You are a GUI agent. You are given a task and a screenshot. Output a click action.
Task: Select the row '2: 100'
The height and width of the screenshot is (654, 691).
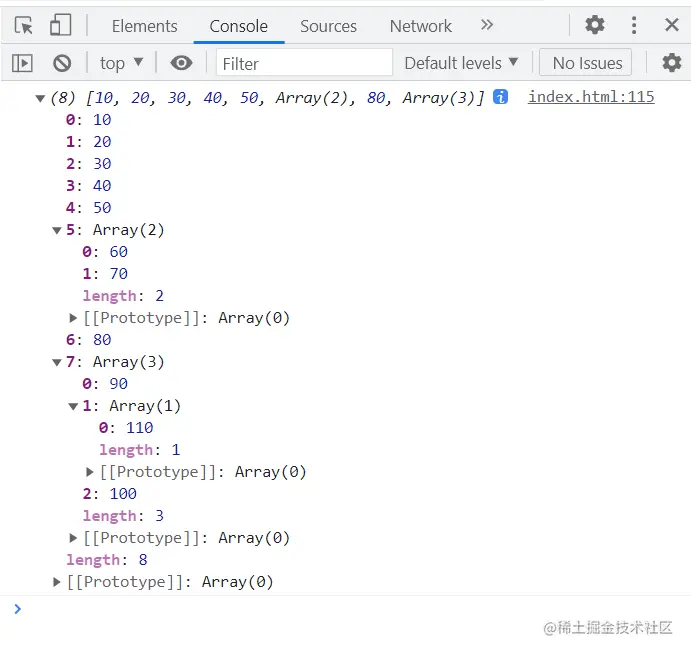[109, 494]
